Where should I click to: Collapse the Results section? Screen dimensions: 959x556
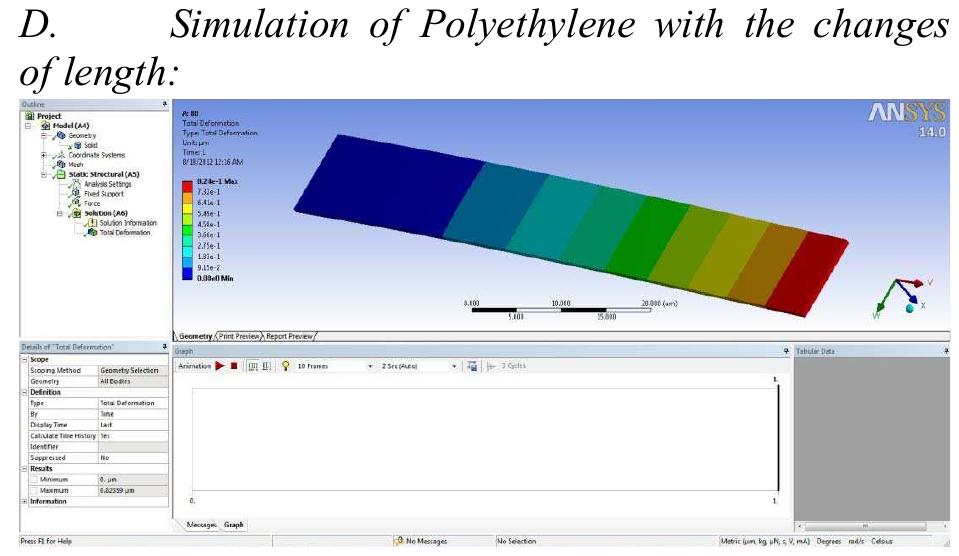24,469
